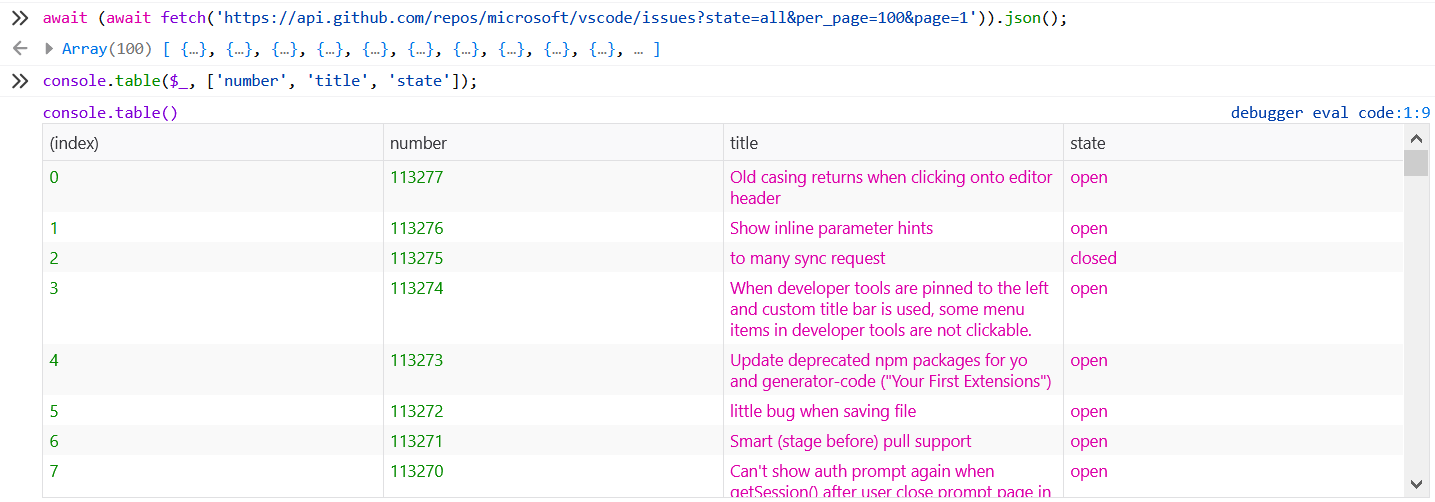Click the console.table command input line
The width and height of the screenshot is (1435, 502).
point(260,81)
